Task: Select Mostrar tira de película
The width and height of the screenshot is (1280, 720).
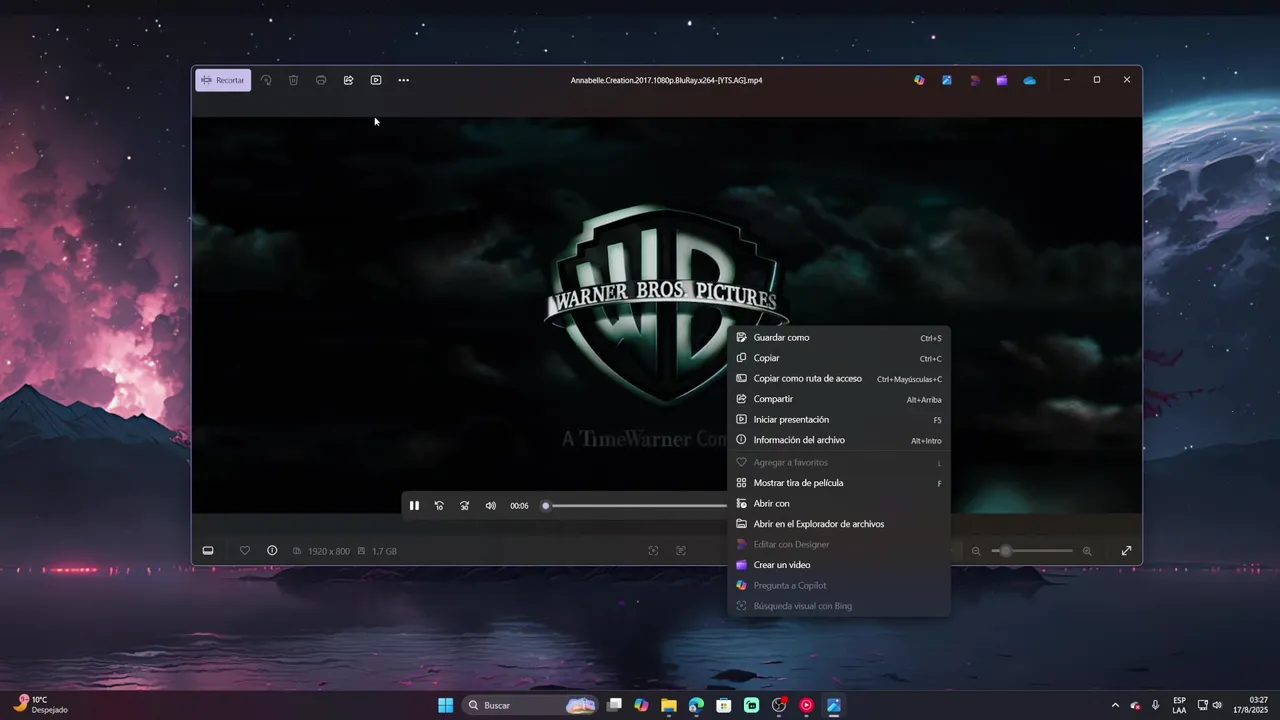Action: (x=838, y=483)
